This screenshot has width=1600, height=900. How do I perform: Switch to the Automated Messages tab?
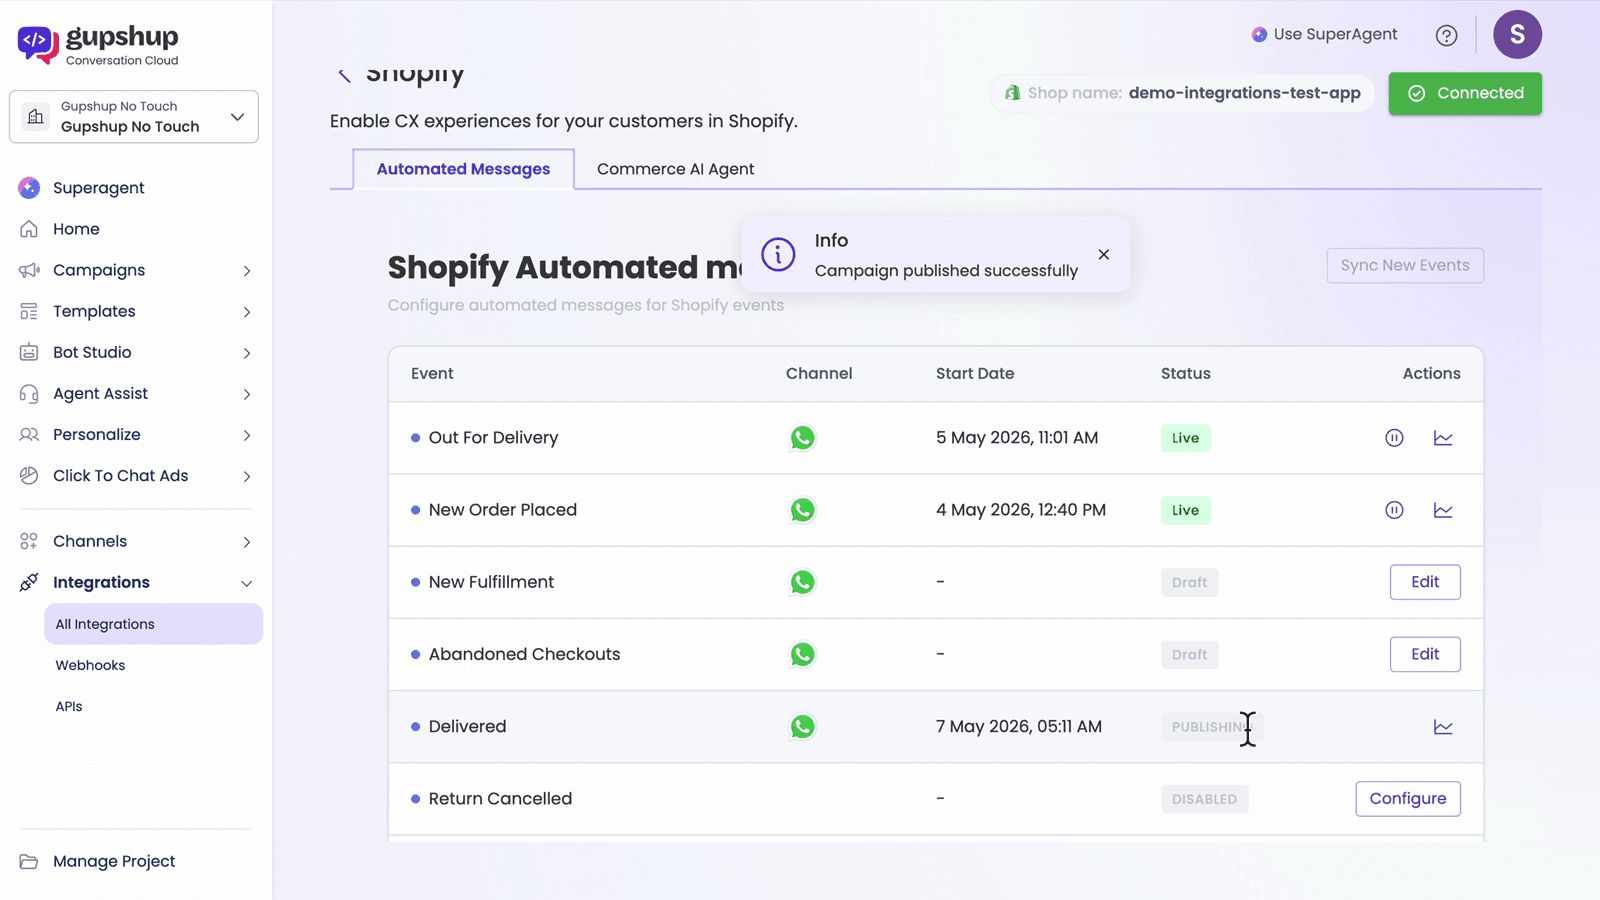[463, 169]
